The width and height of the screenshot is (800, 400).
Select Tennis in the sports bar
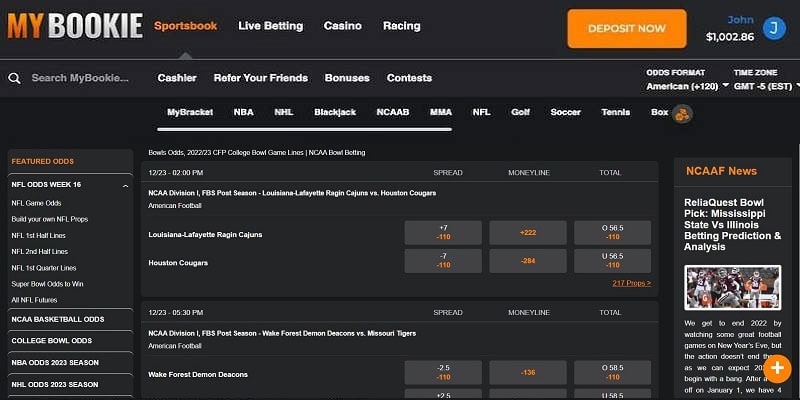[616, 112]
